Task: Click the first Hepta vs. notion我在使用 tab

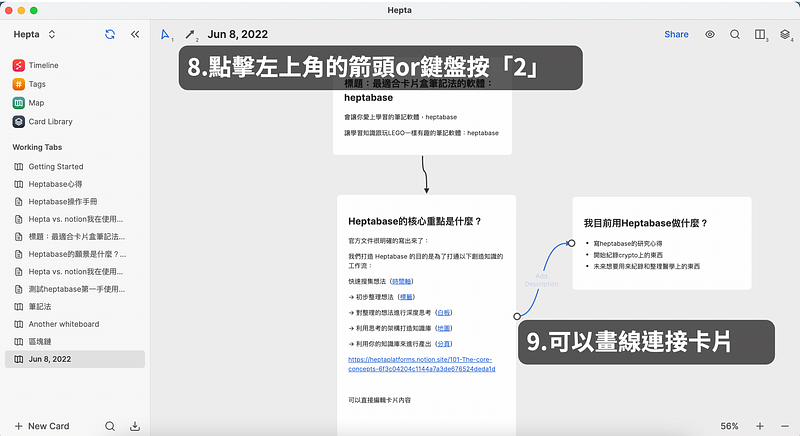Action: click(75, 219)
